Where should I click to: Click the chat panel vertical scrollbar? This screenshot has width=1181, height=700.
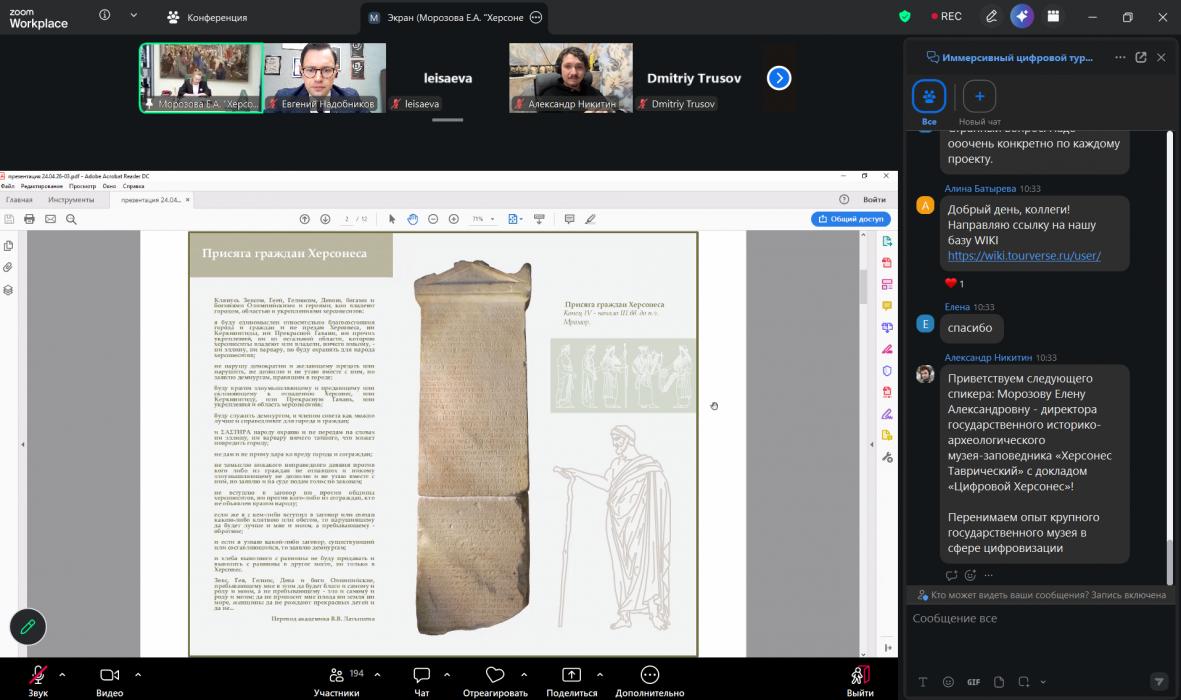(x=1170, y=358)
